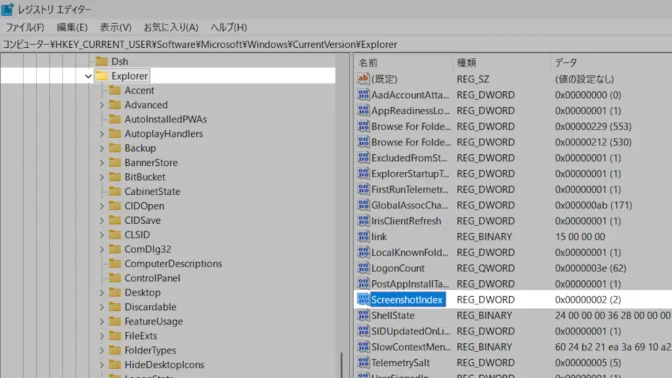Click the ComputerDescriptions folder icon
Image resolution: width=672 pixels, height=378 pixels.
[x=115, y=264]
